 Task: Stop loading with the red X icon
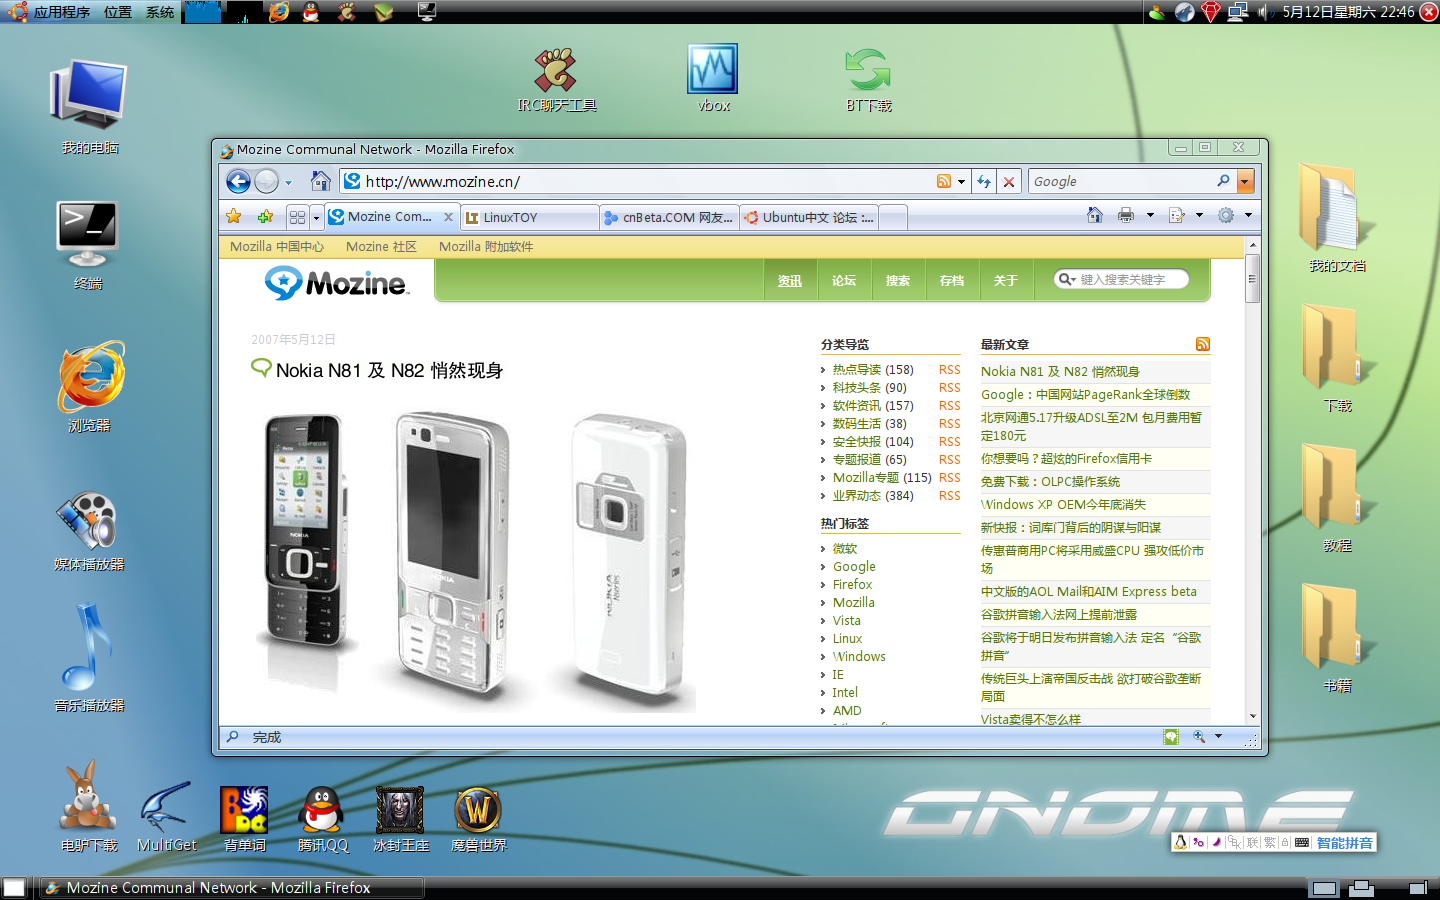point(1009,181)
